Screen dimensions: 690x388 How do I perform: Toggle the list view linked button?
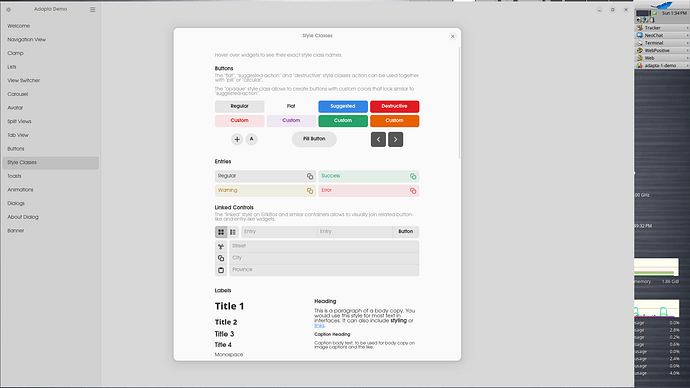233,232
